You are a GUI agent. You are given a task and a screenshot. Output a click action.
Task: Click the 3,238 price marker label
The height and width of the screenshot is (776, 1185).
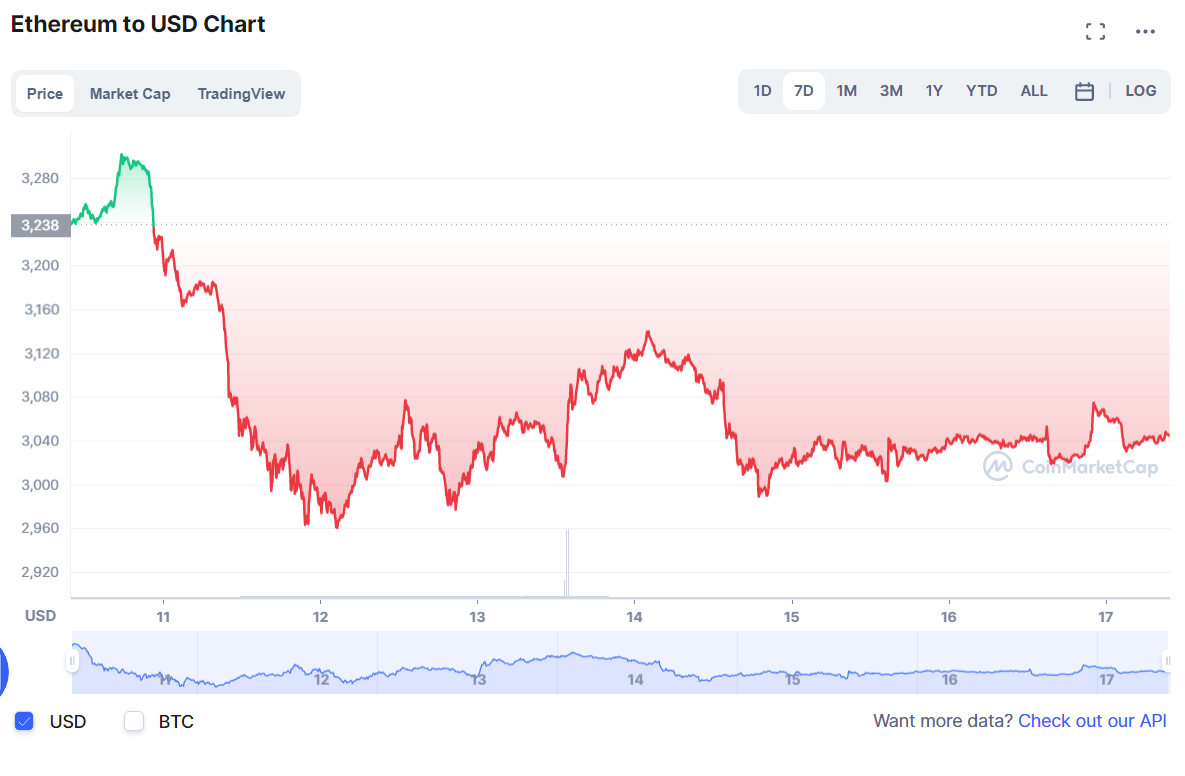coord(41,225)
